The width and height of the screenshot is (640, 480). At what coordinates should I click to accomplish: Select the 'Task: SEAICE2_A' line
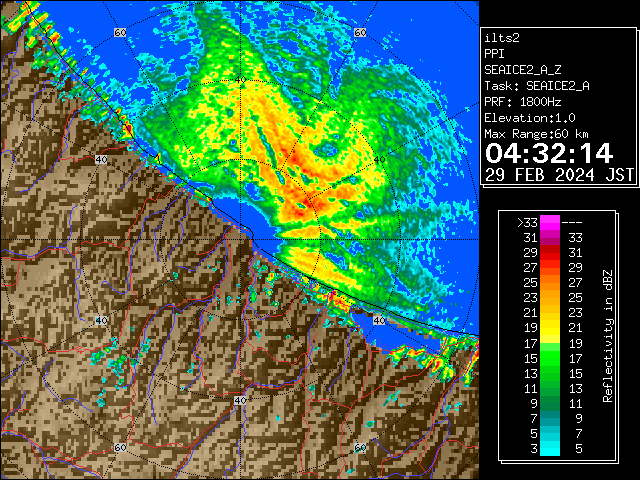[x=537, y=86]
